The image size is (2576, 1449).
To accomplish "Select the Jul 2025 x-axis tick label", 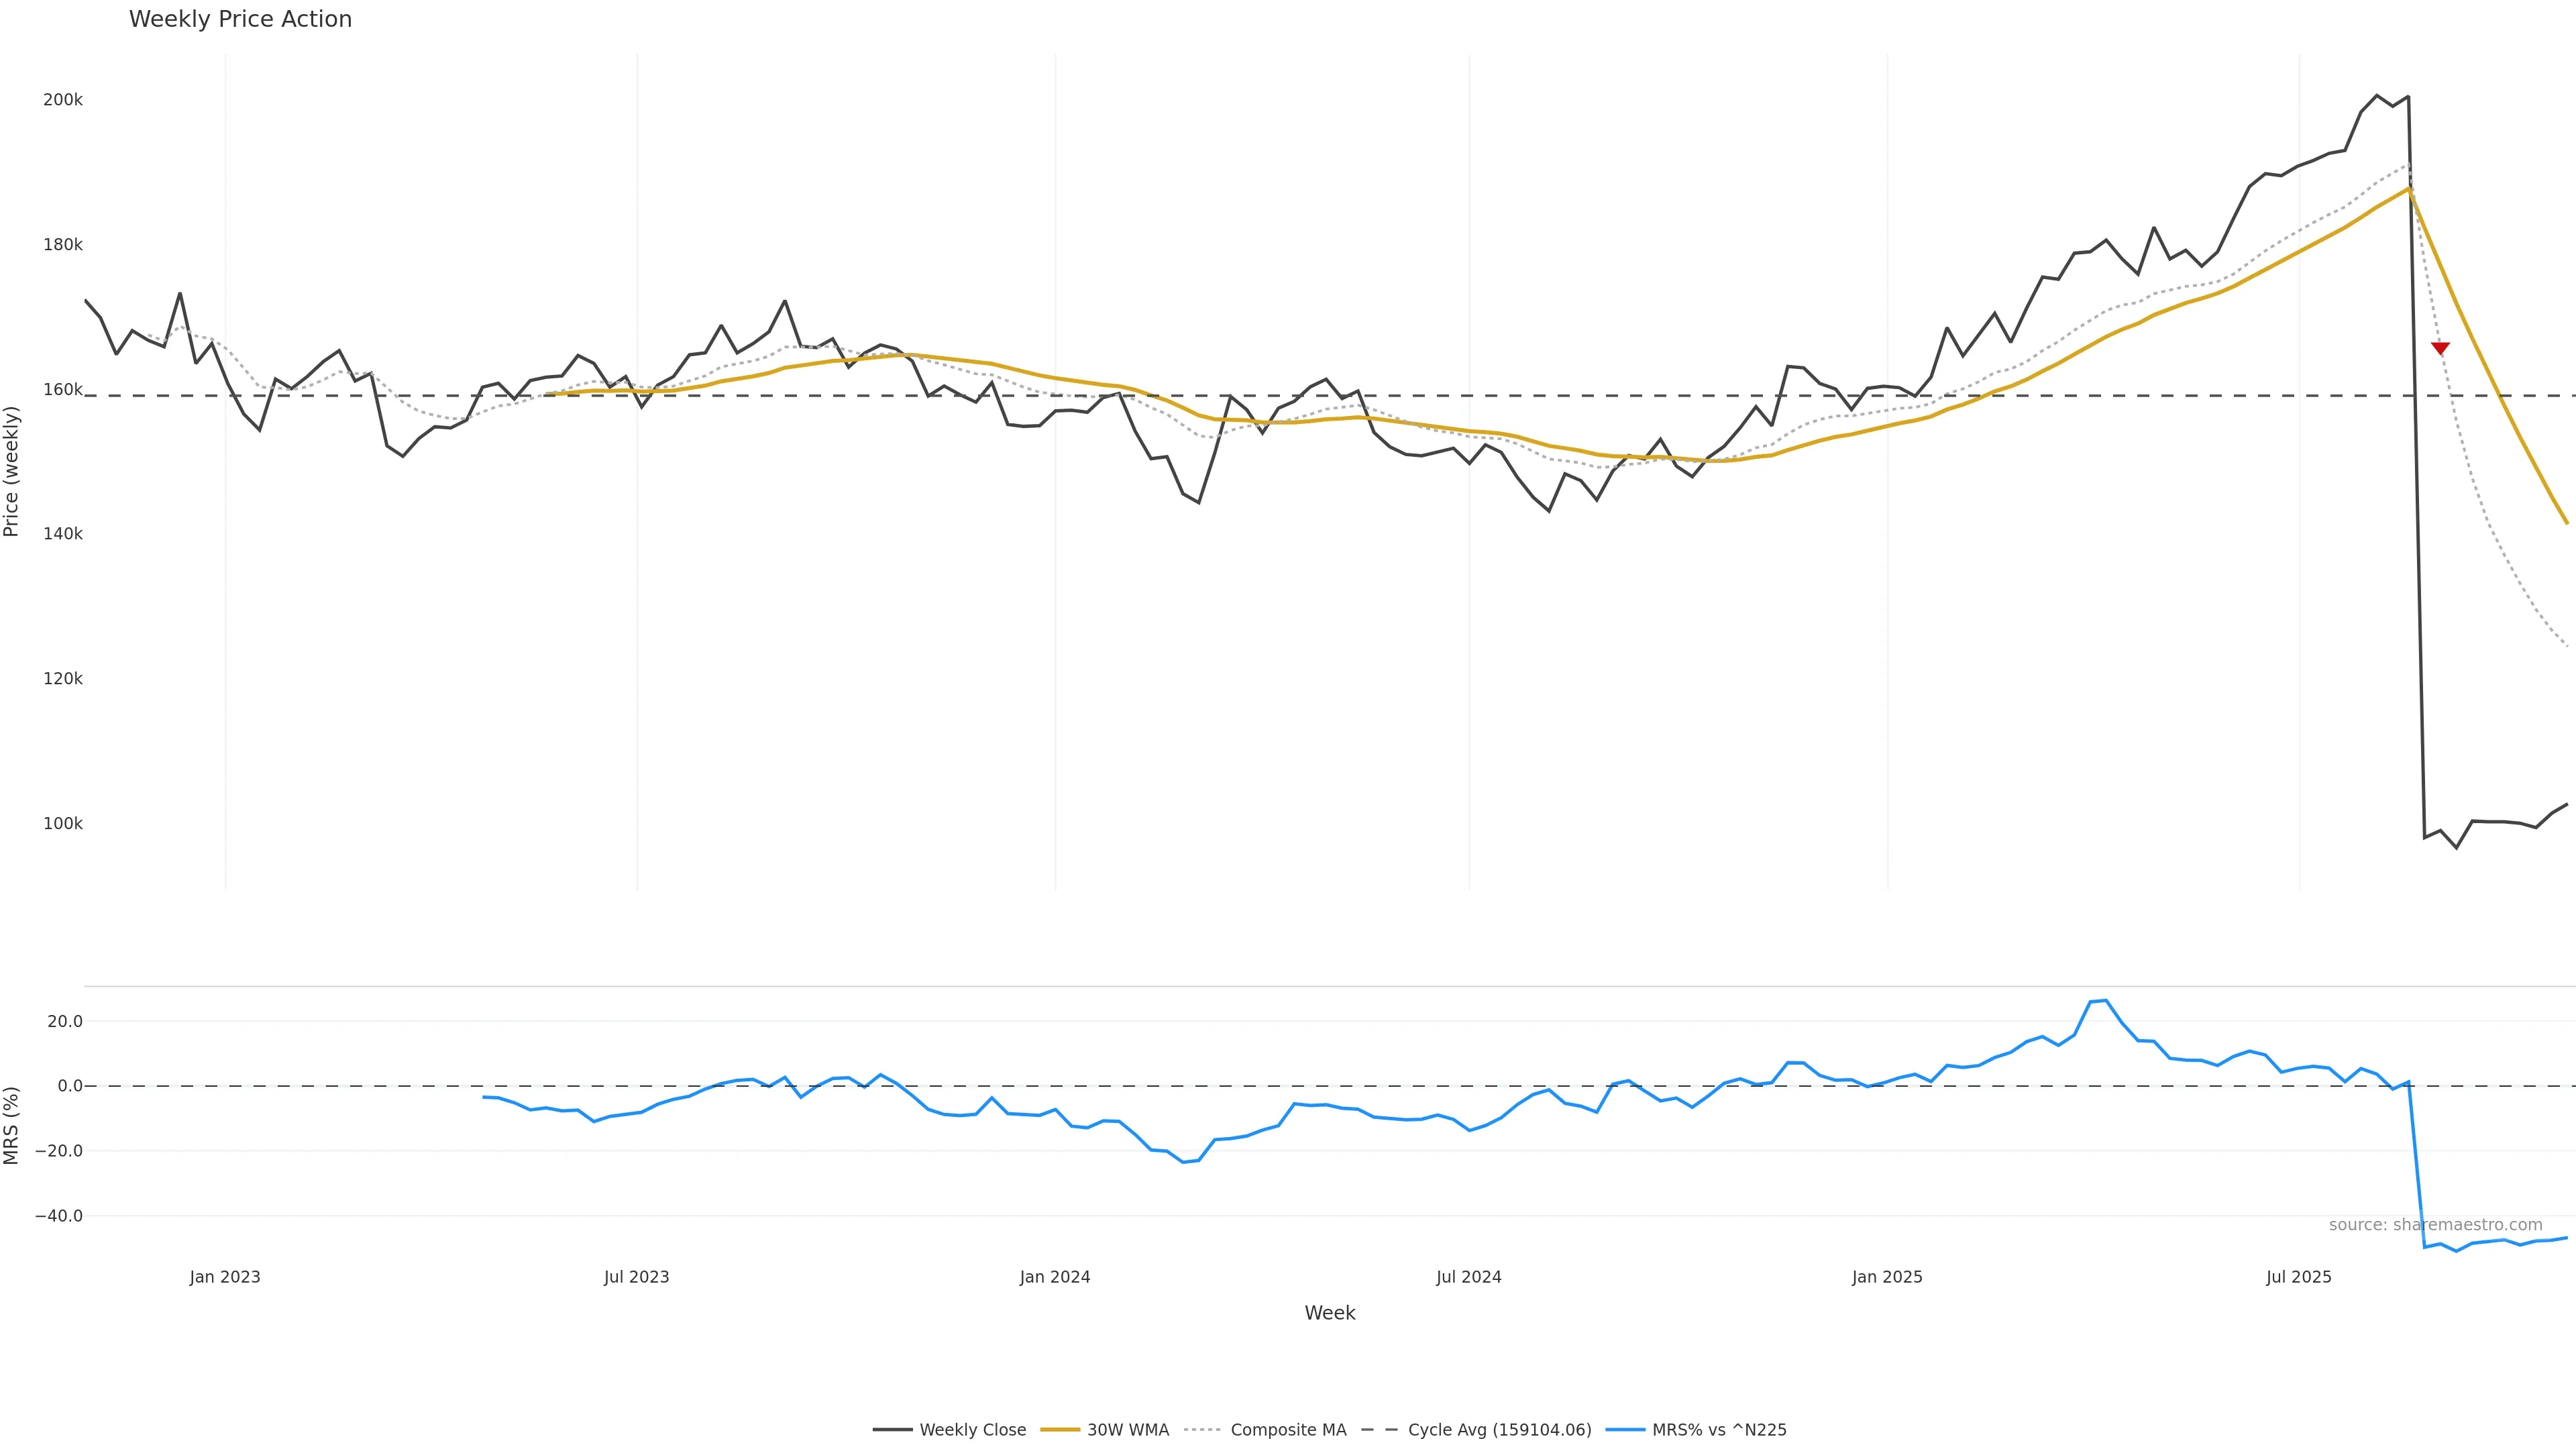I will (x=2298, y=1277).
